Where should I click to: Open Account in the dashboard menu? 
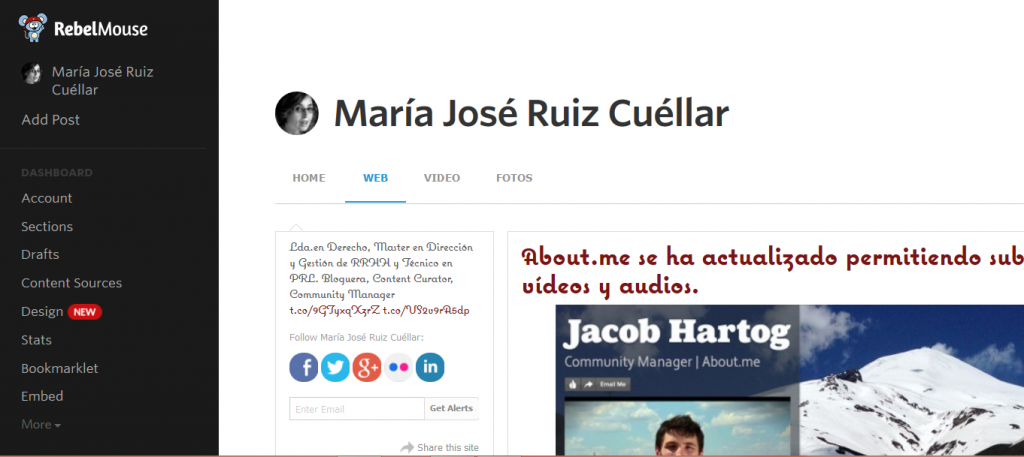point(46,198)
